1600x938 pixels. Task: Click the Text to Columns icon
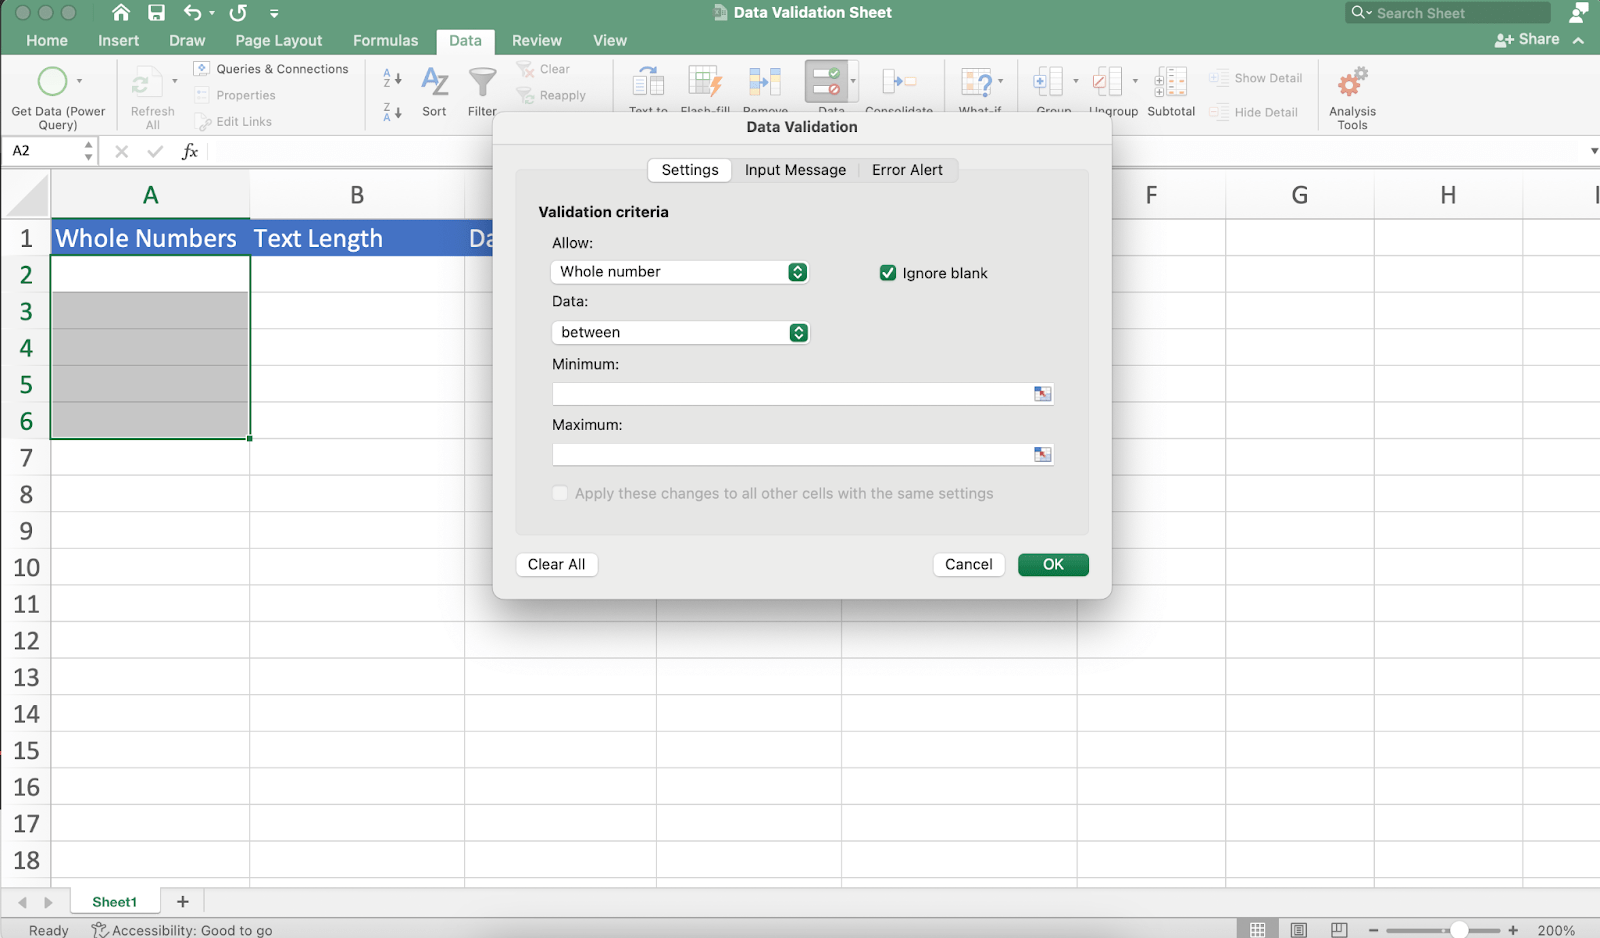click(648, 82)
